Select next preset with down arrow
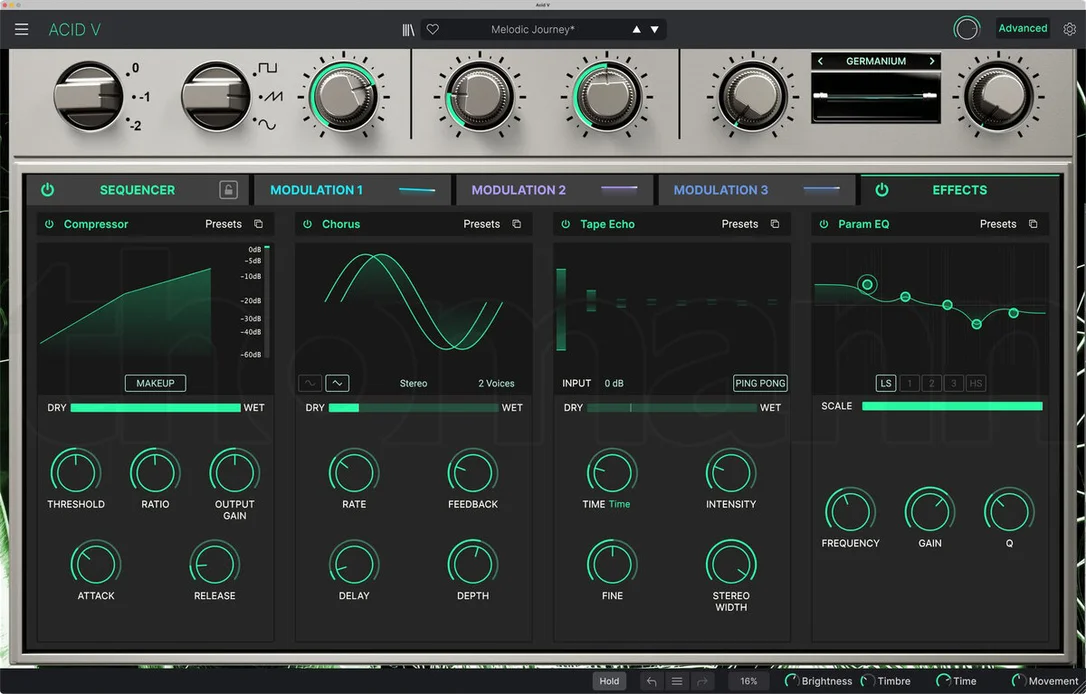 click(x=654, y=30)
